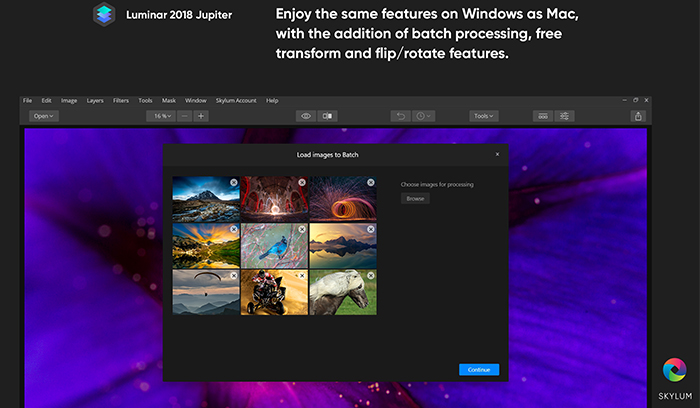
Task: Expand the Open dropdown button
Action: (x=44, y=116)
